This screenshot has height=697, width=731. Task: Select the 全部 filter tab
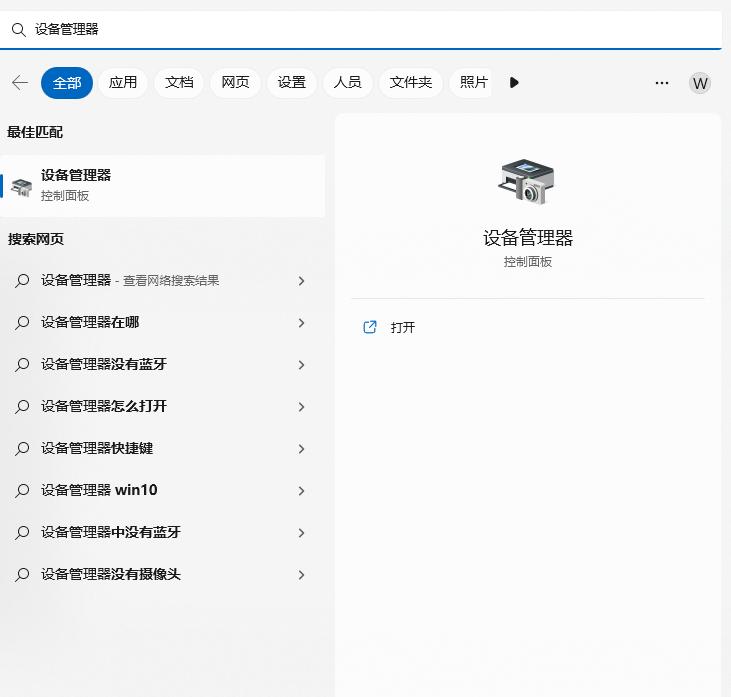click(67, 83)
